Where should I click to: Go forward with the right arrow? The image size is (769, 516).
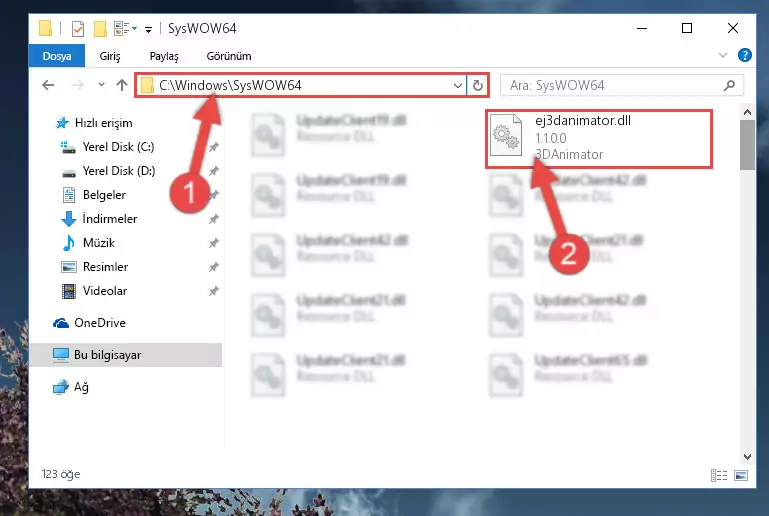77,85
